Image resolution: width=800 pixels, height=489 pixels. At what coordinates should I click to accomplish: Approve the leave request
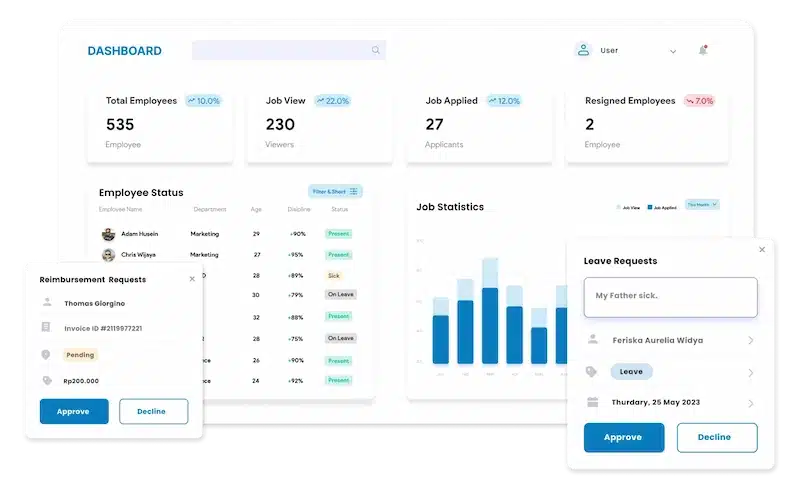(624, 437)
